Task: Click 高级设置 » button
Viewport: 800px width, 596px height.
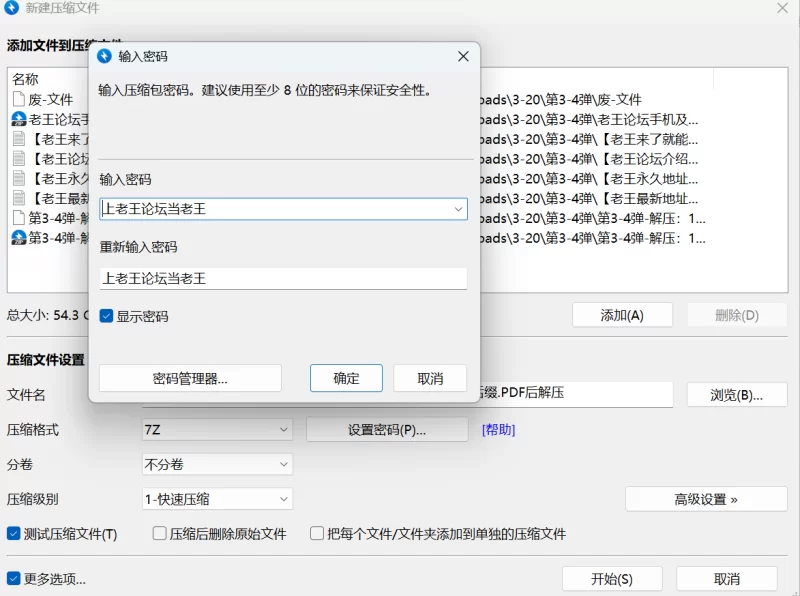Action: 706,499
